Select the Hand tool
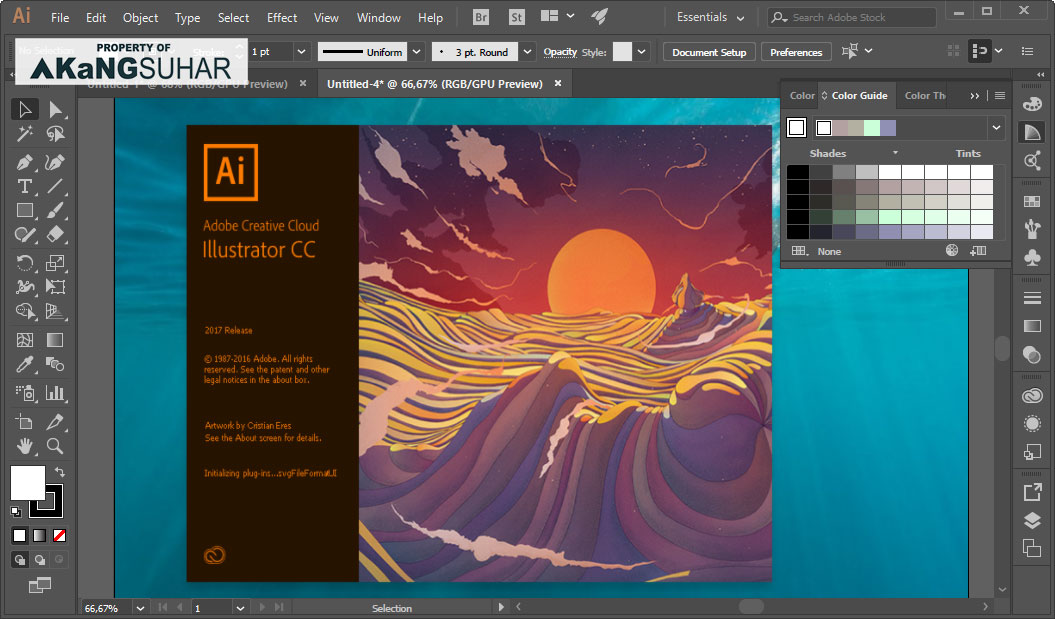 point(25,446)
